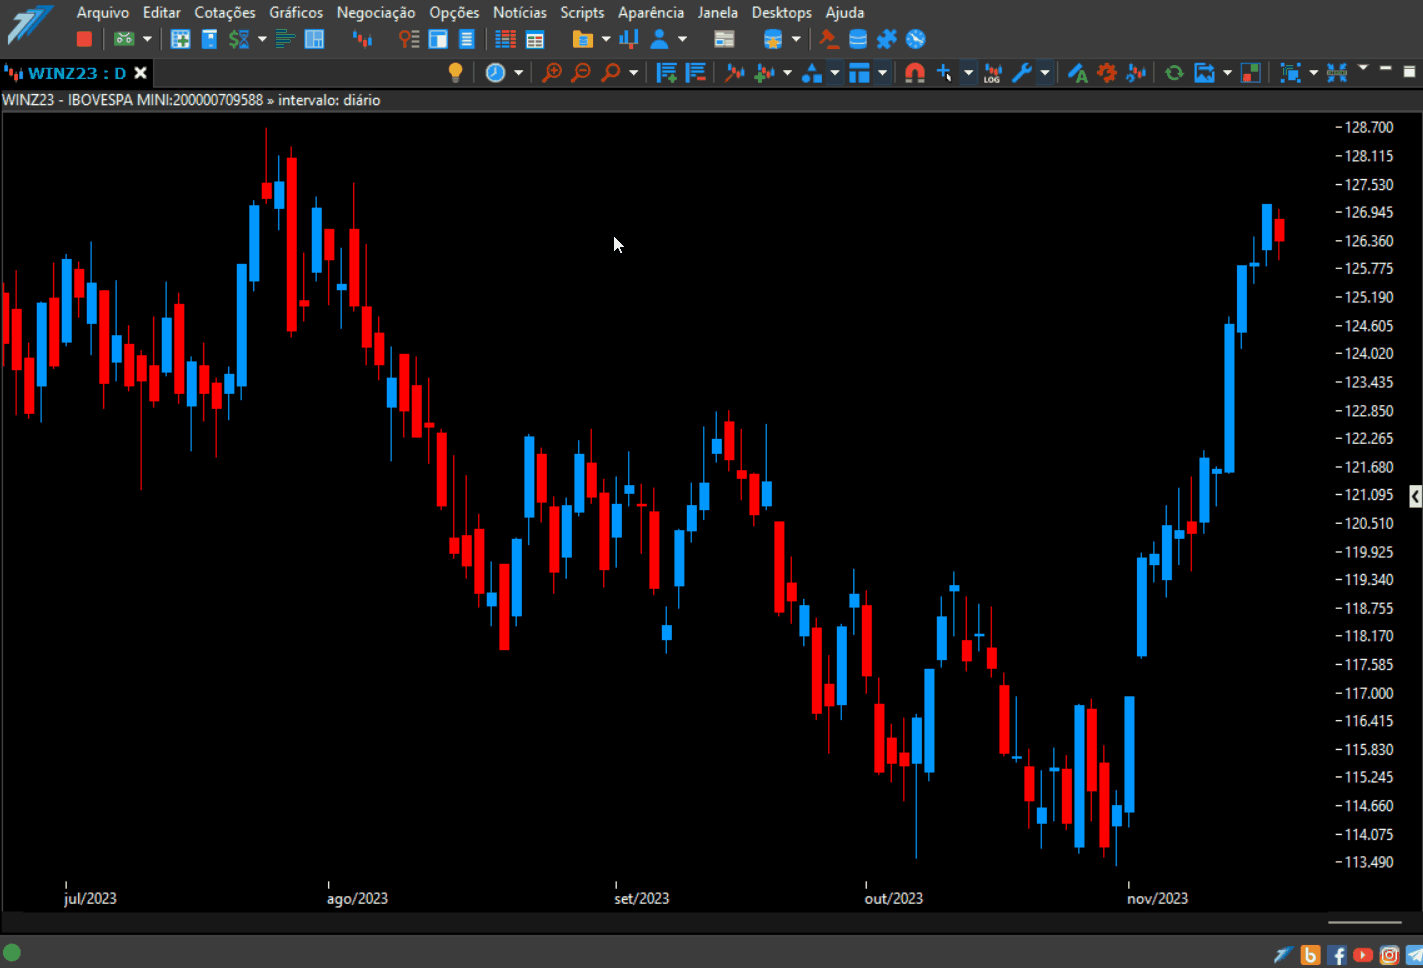Click the red green color scheme icon
This screenshot has width=1423, height=968.
tap(1250, 72)
